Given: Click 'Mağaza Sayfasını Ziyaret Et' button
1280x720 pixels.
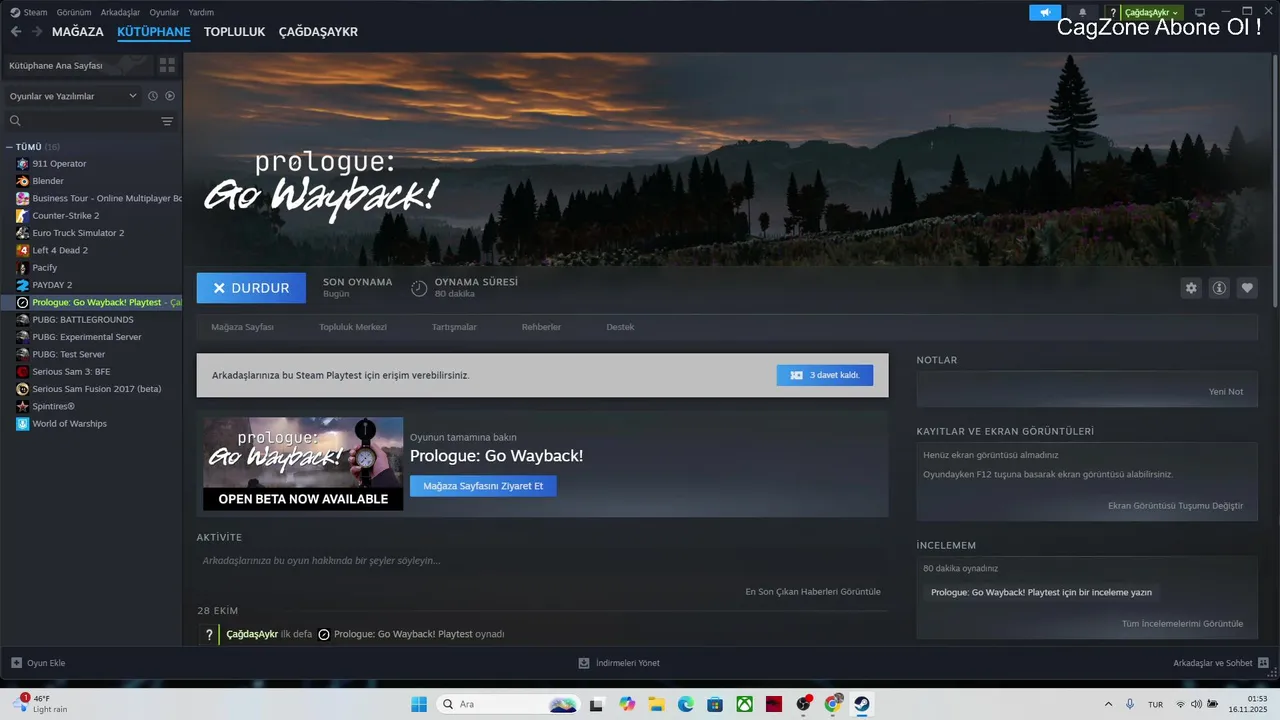Looking at the screenshot, I should tap(483, 486).
